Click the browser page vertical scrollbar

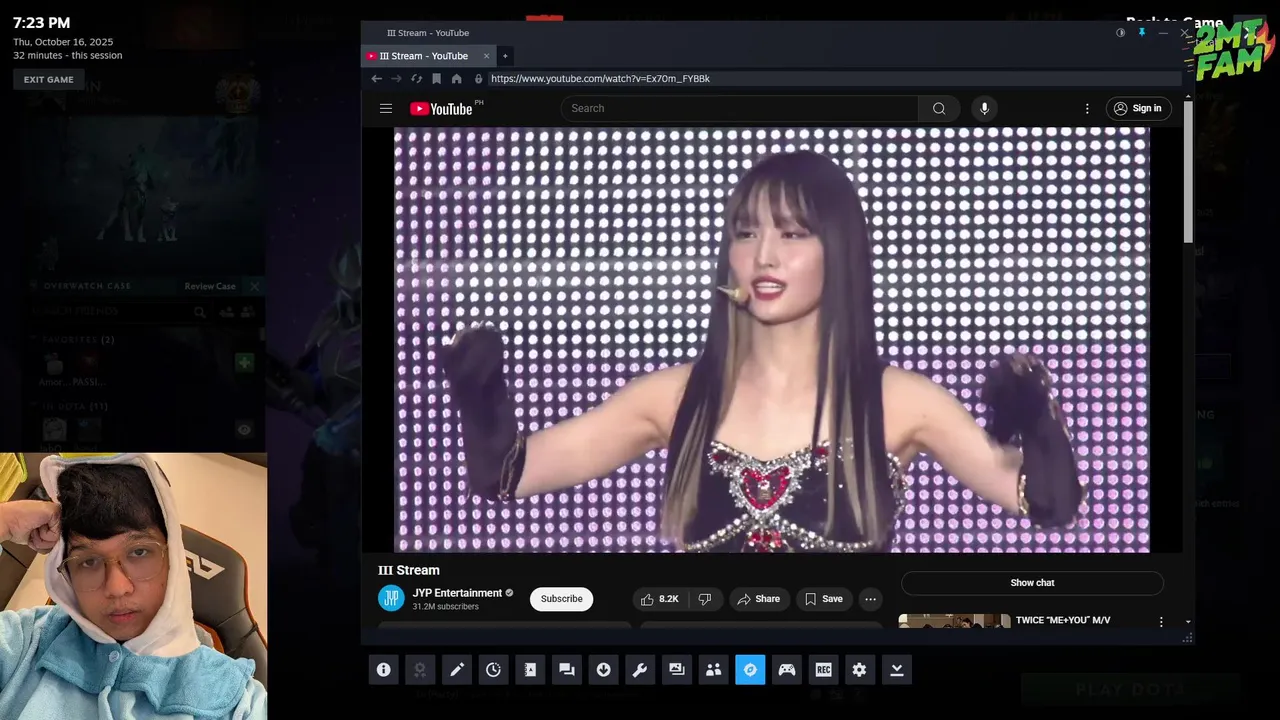[1188, 172]
